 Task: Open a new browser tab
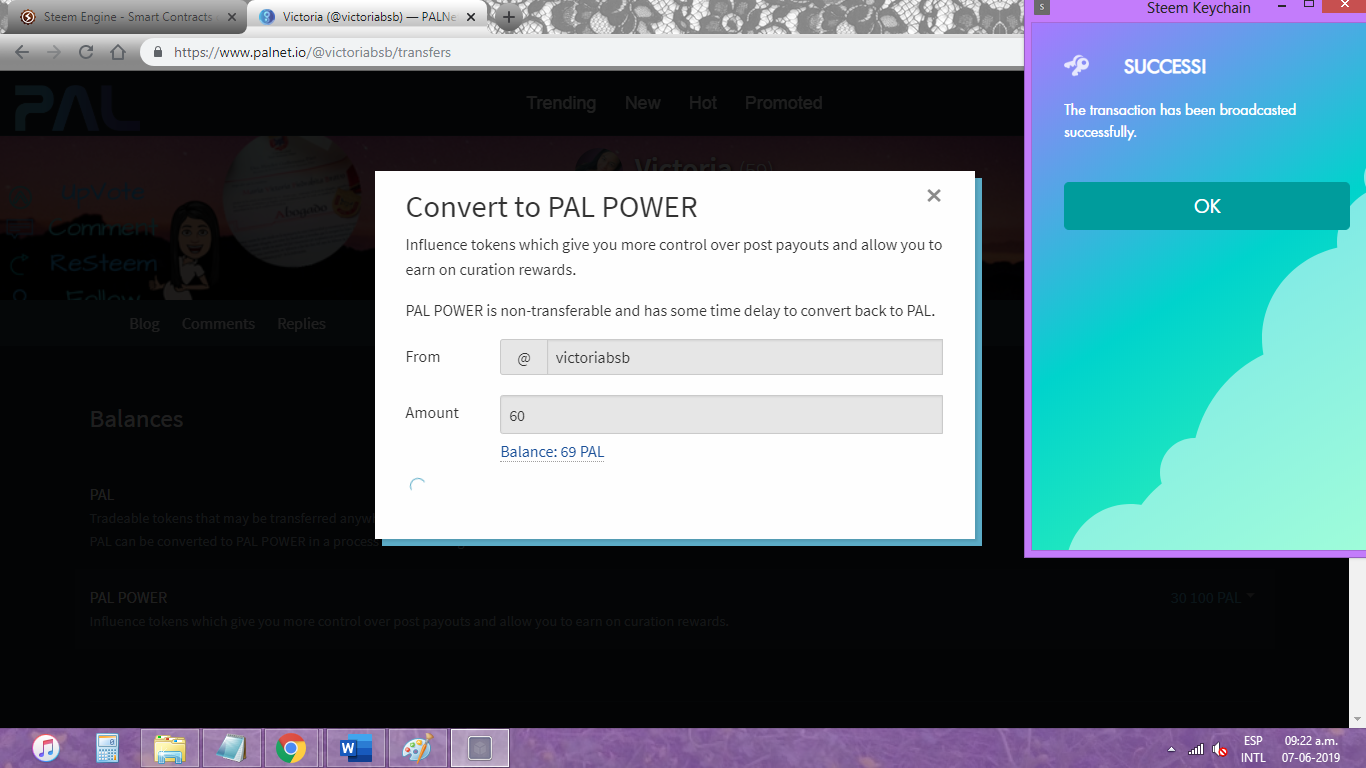click(509, 17)
